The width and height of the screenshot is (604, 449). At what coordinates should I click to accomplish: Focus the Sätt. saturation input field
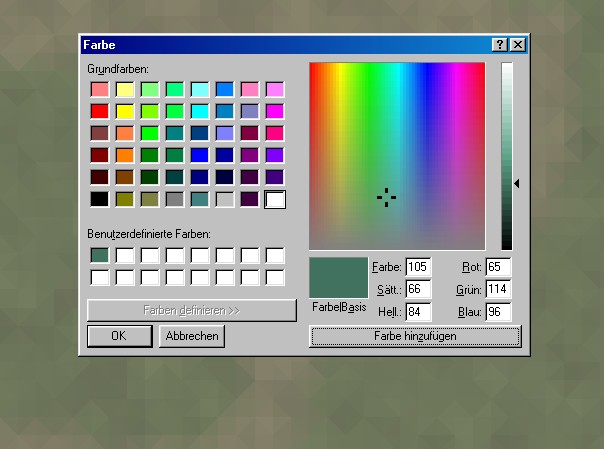417,289
